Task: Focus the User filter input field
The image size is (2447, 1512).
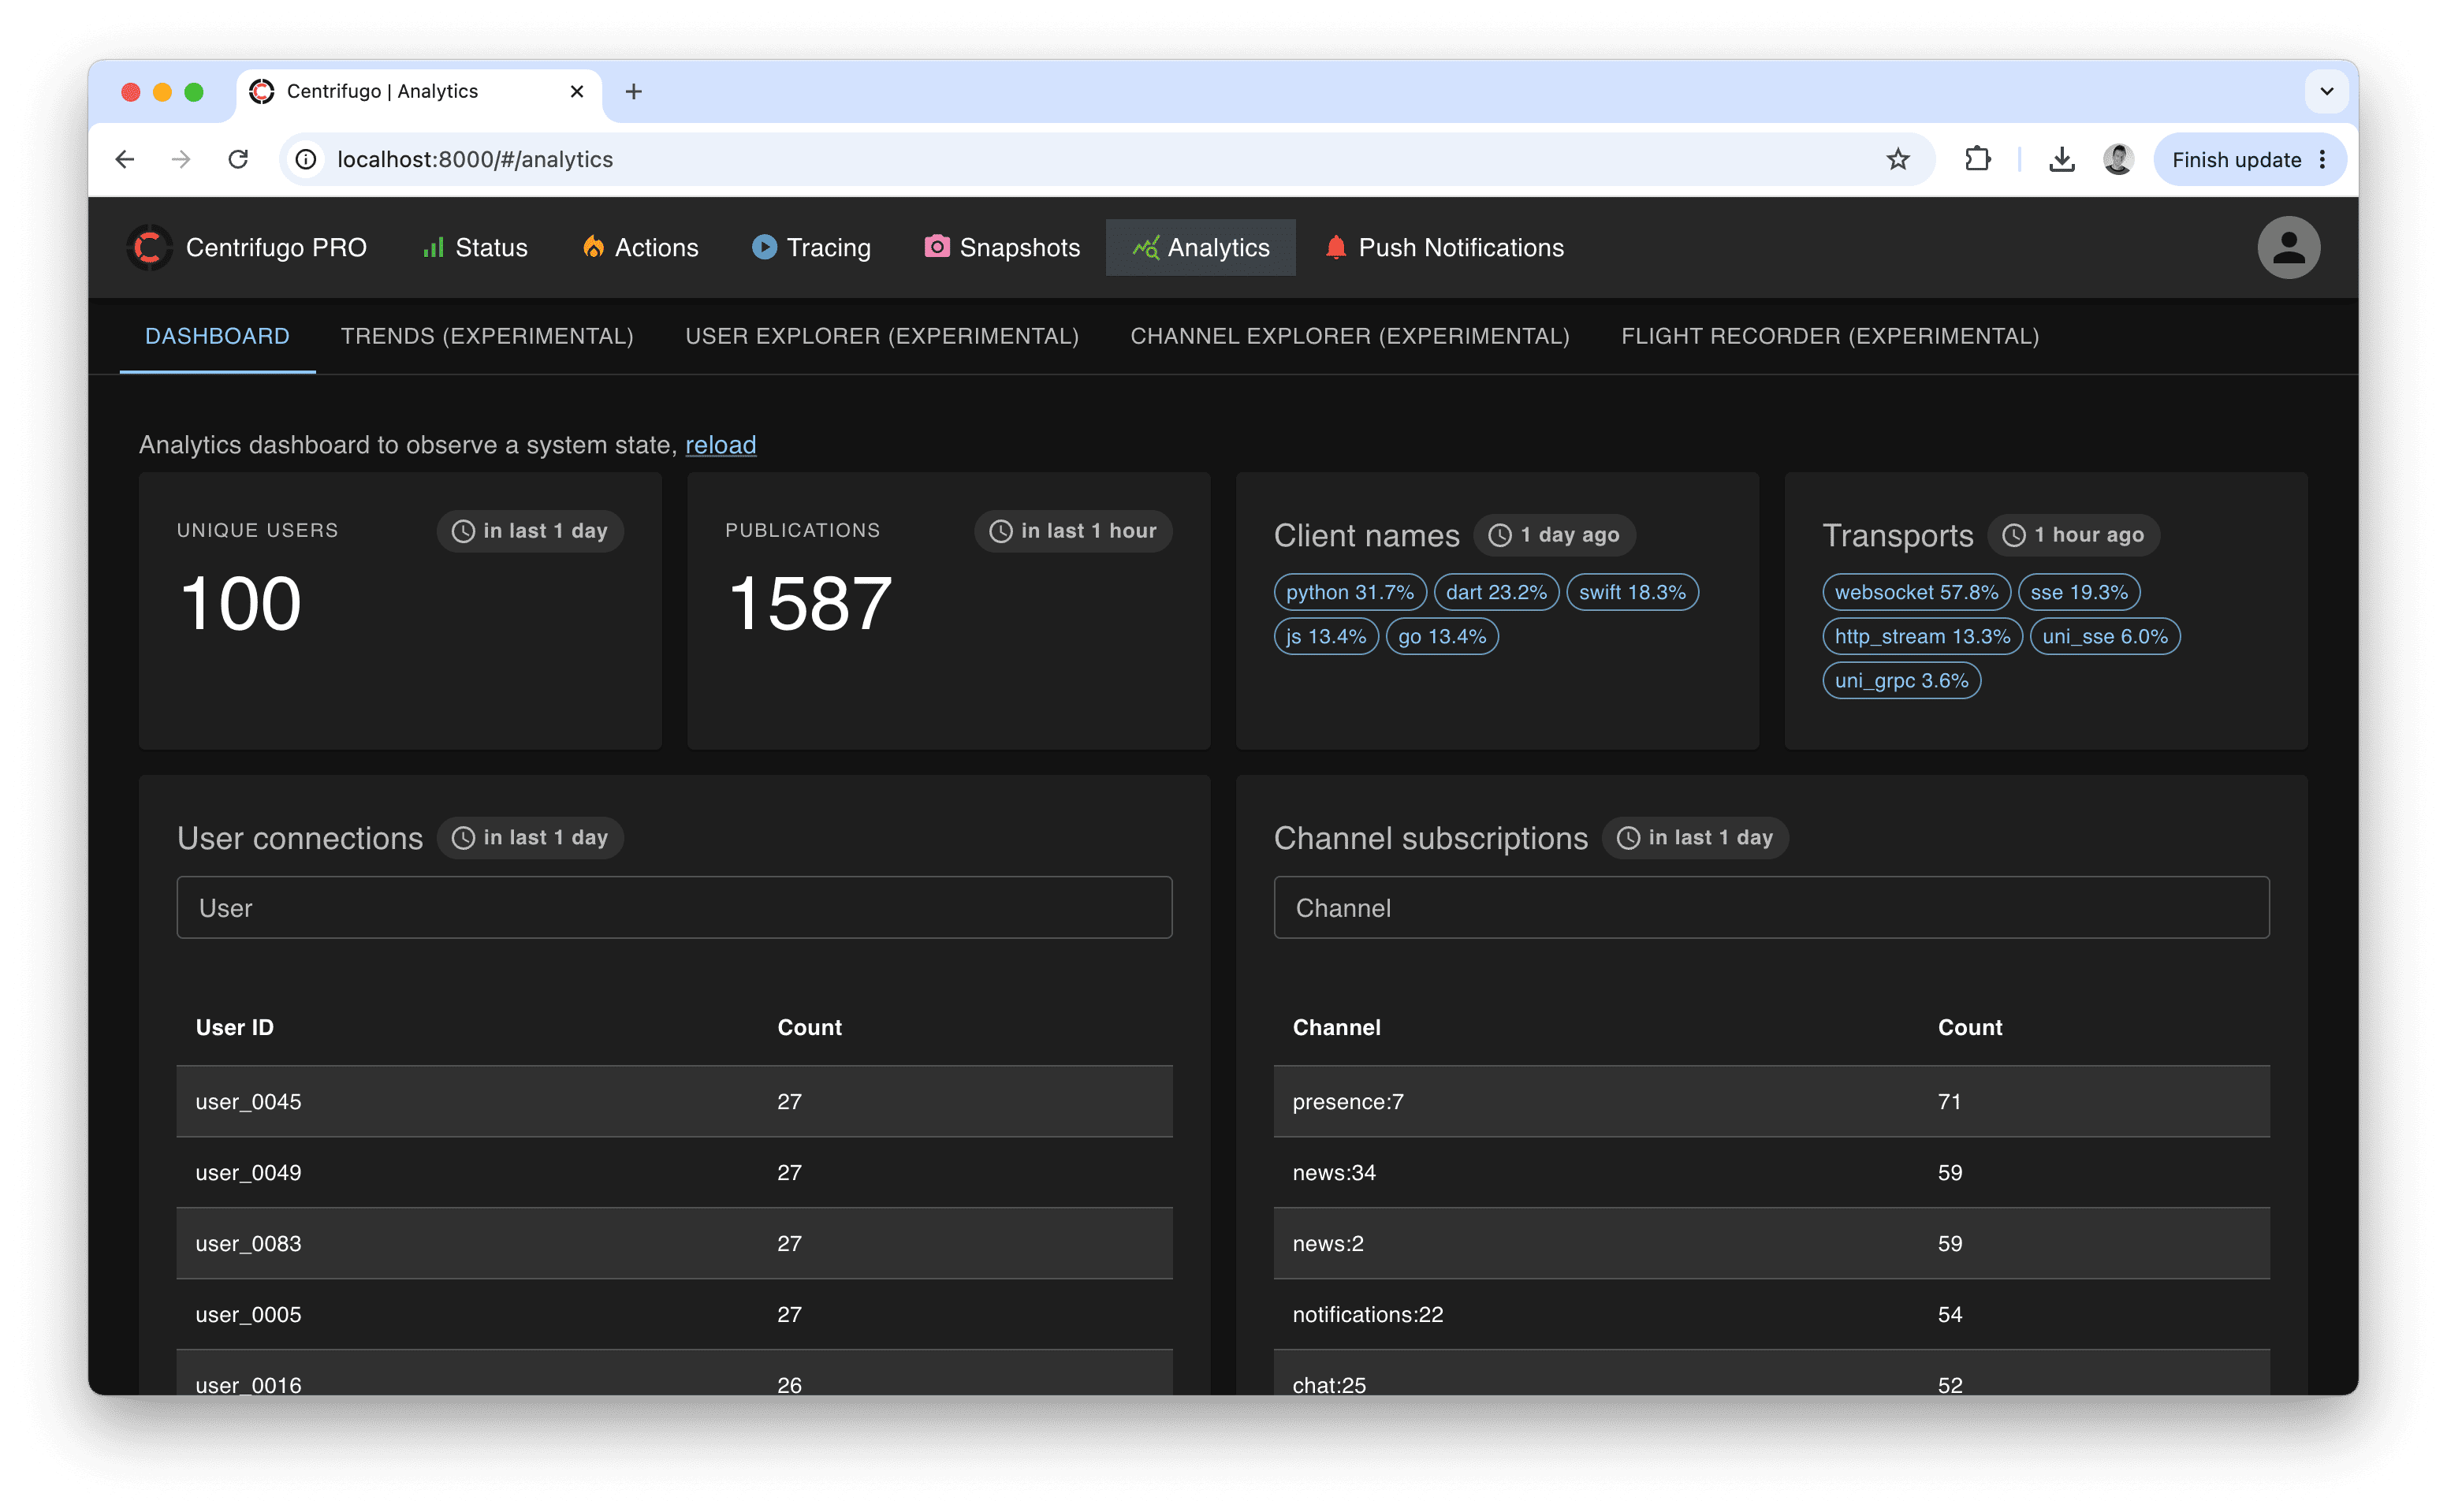Action: coord(675,908)
